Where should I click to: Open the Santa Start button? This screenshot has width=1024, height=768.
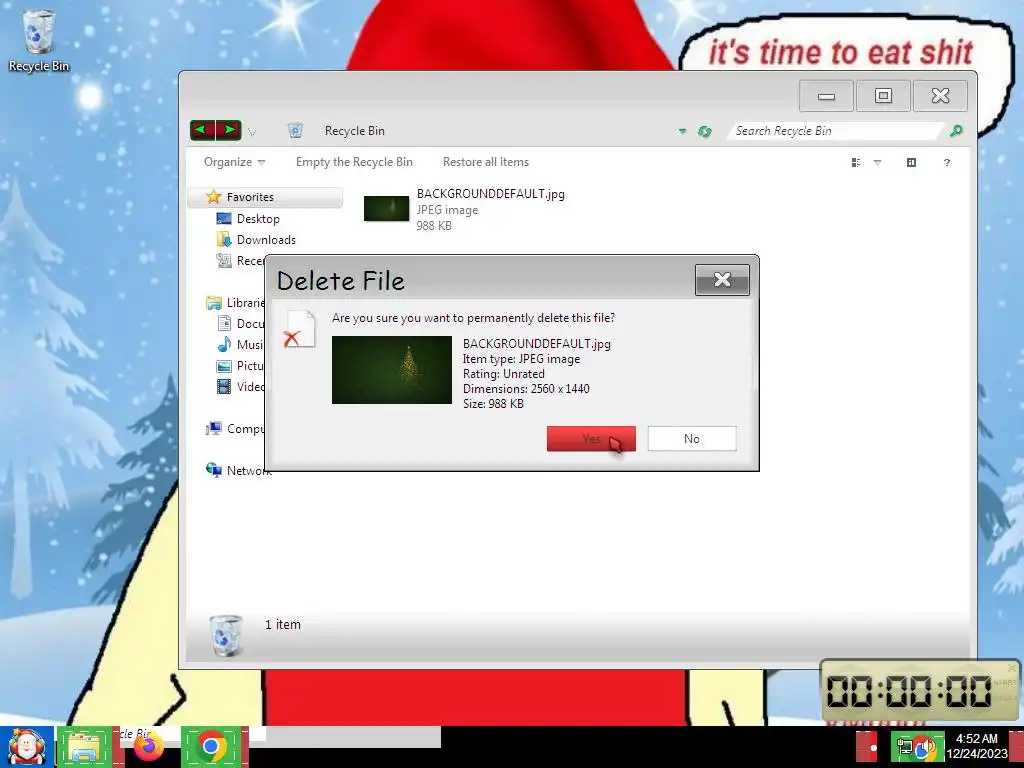pos(27,747)
